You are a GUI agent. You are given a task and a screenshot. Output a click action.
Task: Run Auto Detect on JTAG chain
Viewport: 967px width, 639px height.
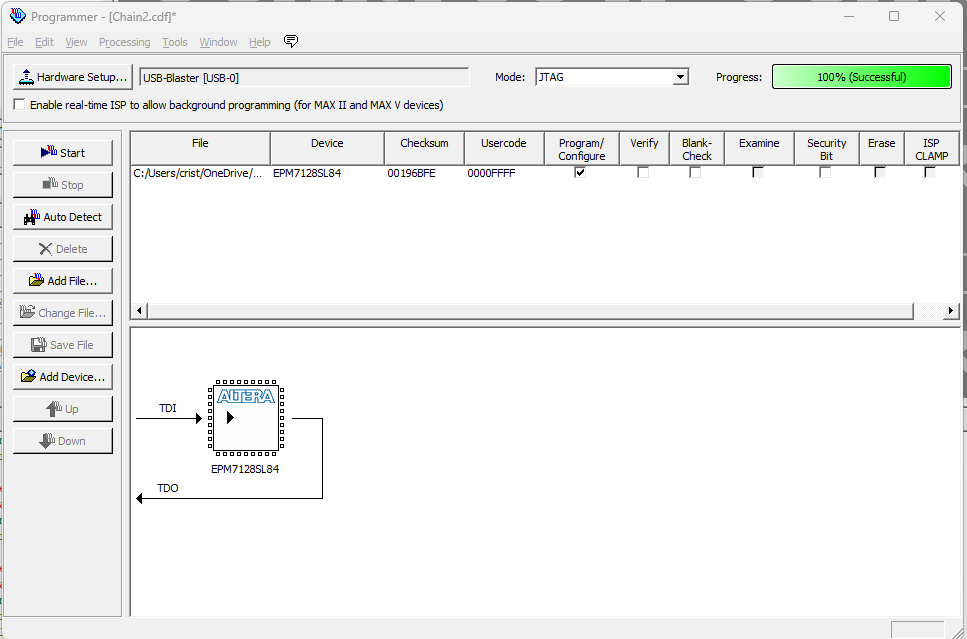[62, 217]
